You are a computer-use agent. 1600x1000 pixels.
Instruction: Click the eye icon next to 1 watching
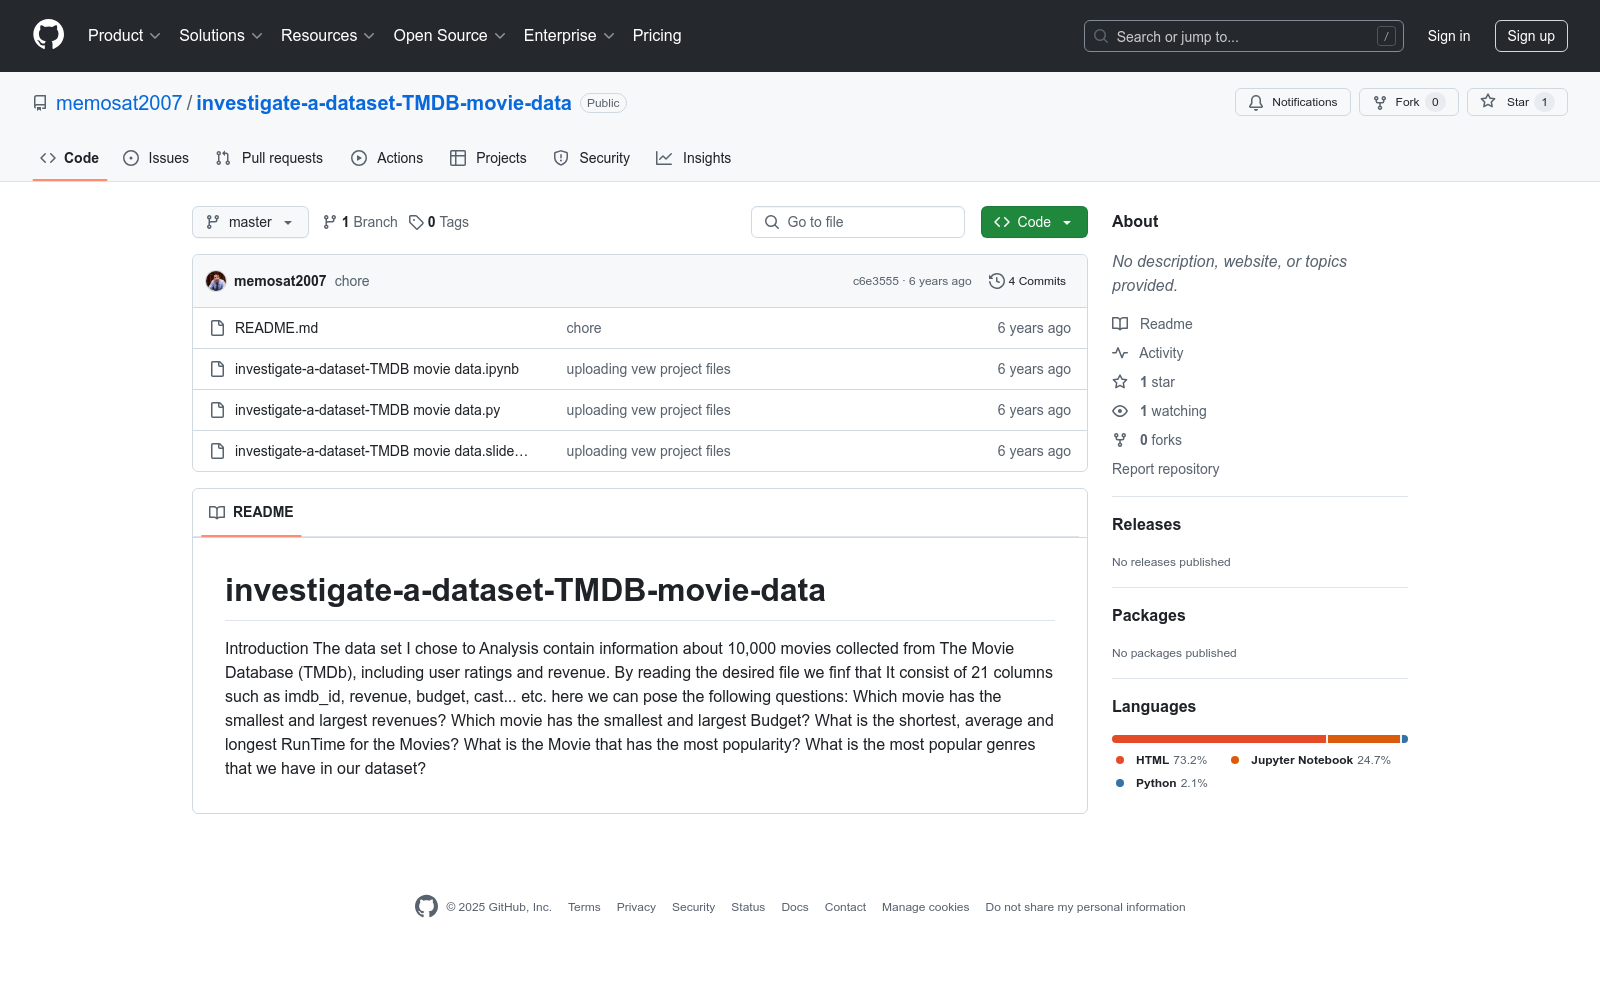coord(1120,411)
